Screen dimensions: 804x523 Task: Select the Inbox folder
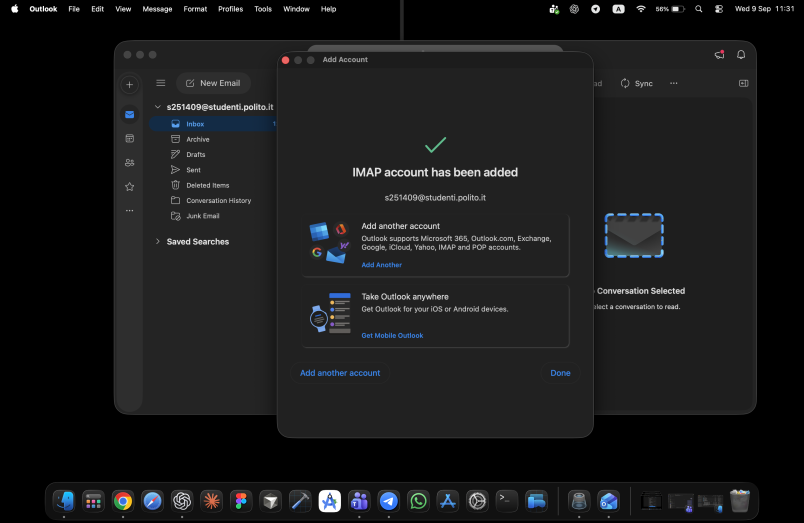[x=213, y=124]
